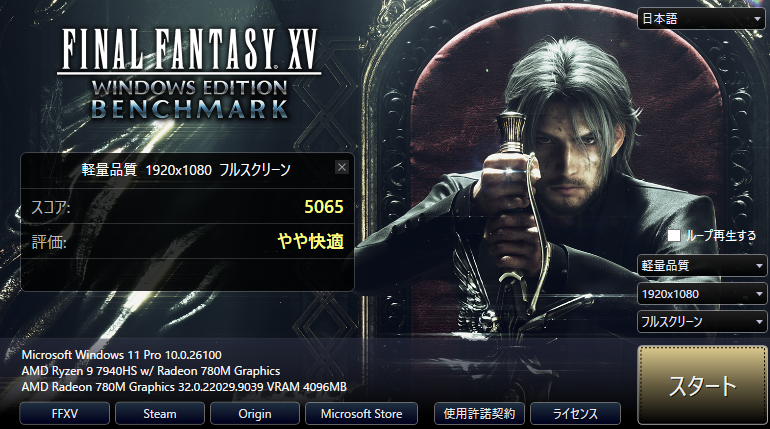
Task: Expand the フルスクリーン display mode dropdown
Action: (702, 322)
